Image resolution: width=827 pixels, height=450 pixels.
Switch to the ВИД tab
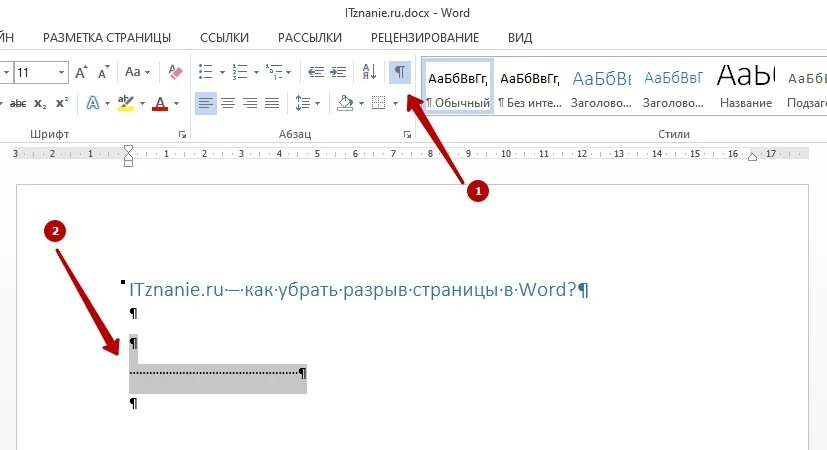click(x=520, y=38)
